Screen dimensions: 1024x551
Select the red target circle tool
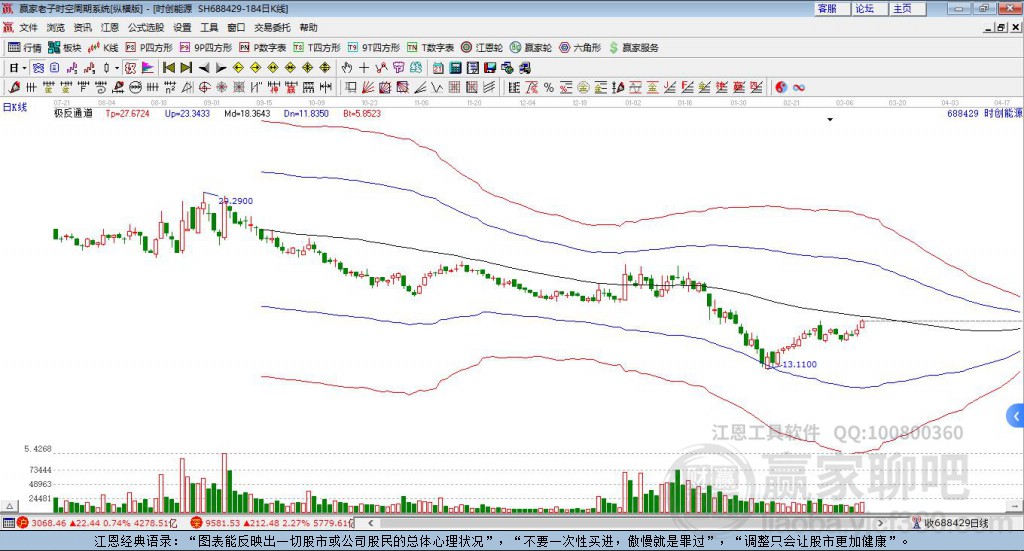(x=204, y=87)
